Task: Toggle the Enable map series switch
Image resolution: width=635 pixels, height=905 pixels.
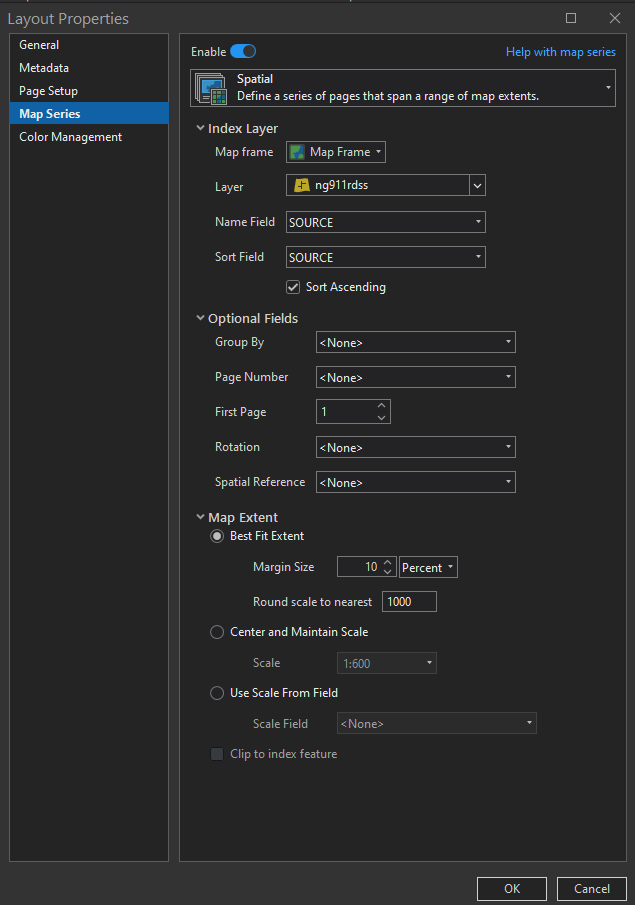Action: [x=243, y=51]
